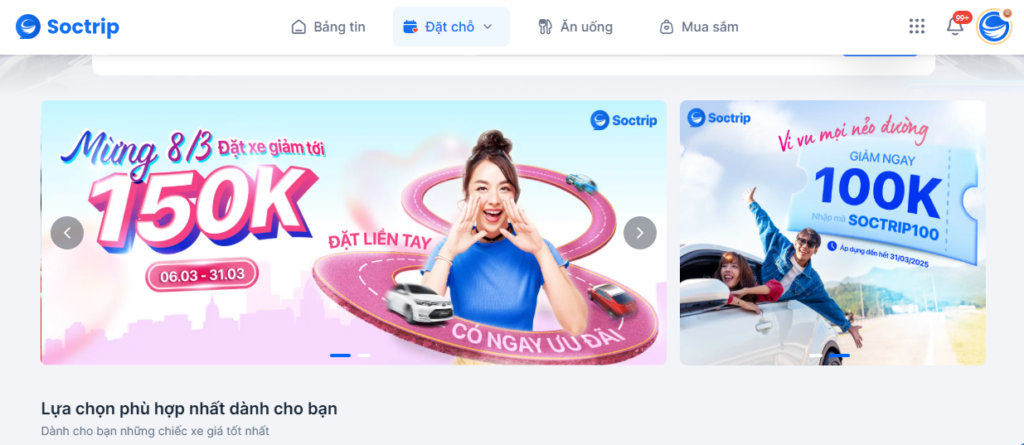Select the first carousel indicator dot
The image size is (1024, 445).
pos(340,355)
